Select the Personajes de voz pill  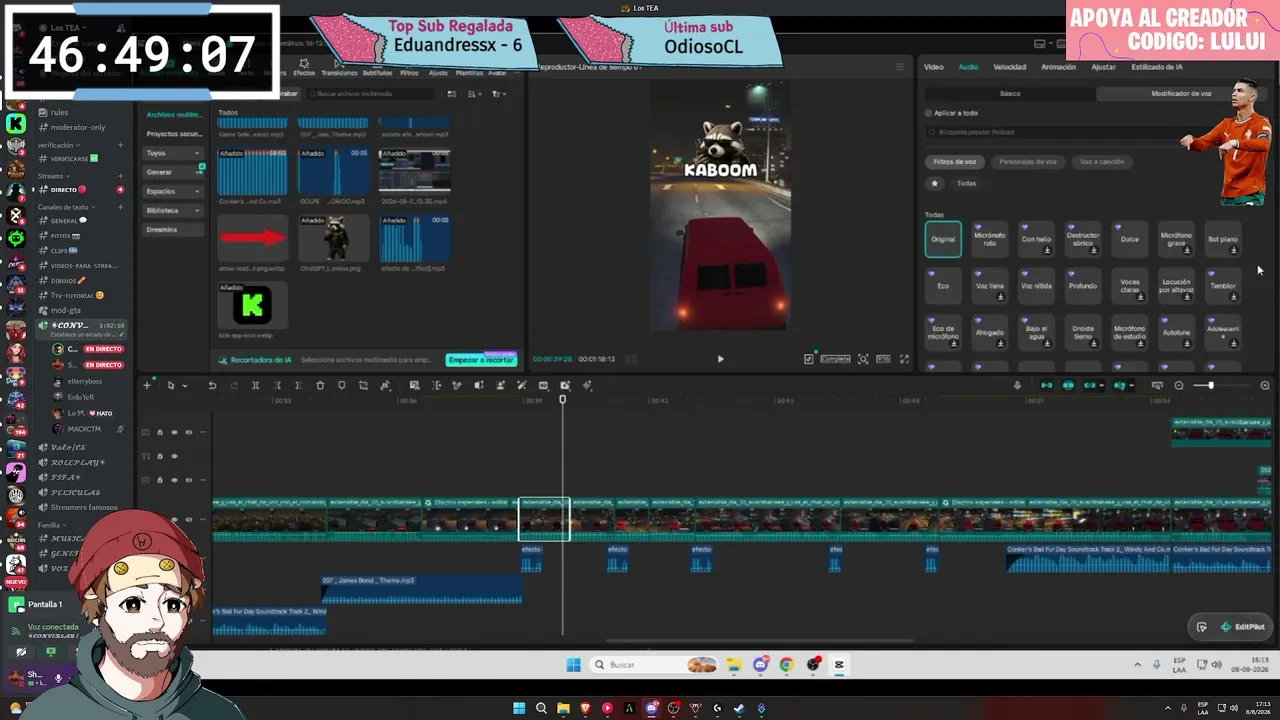(1028, 162)
